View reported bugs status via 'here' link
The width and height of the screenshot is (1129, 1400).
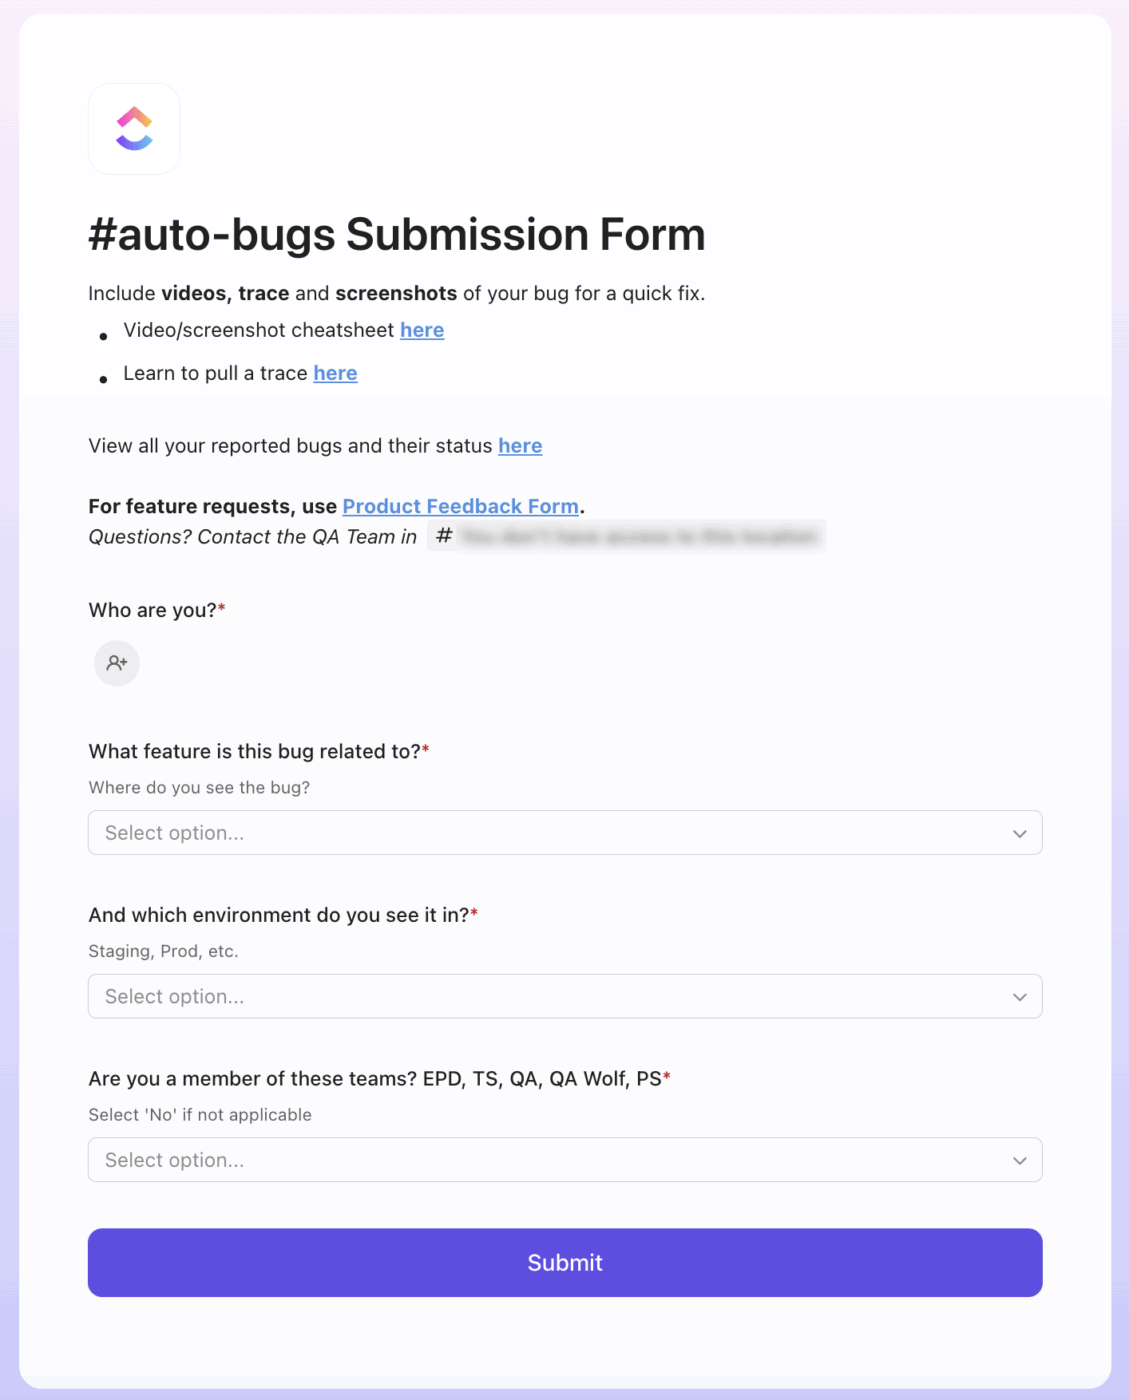click(520, 446)
